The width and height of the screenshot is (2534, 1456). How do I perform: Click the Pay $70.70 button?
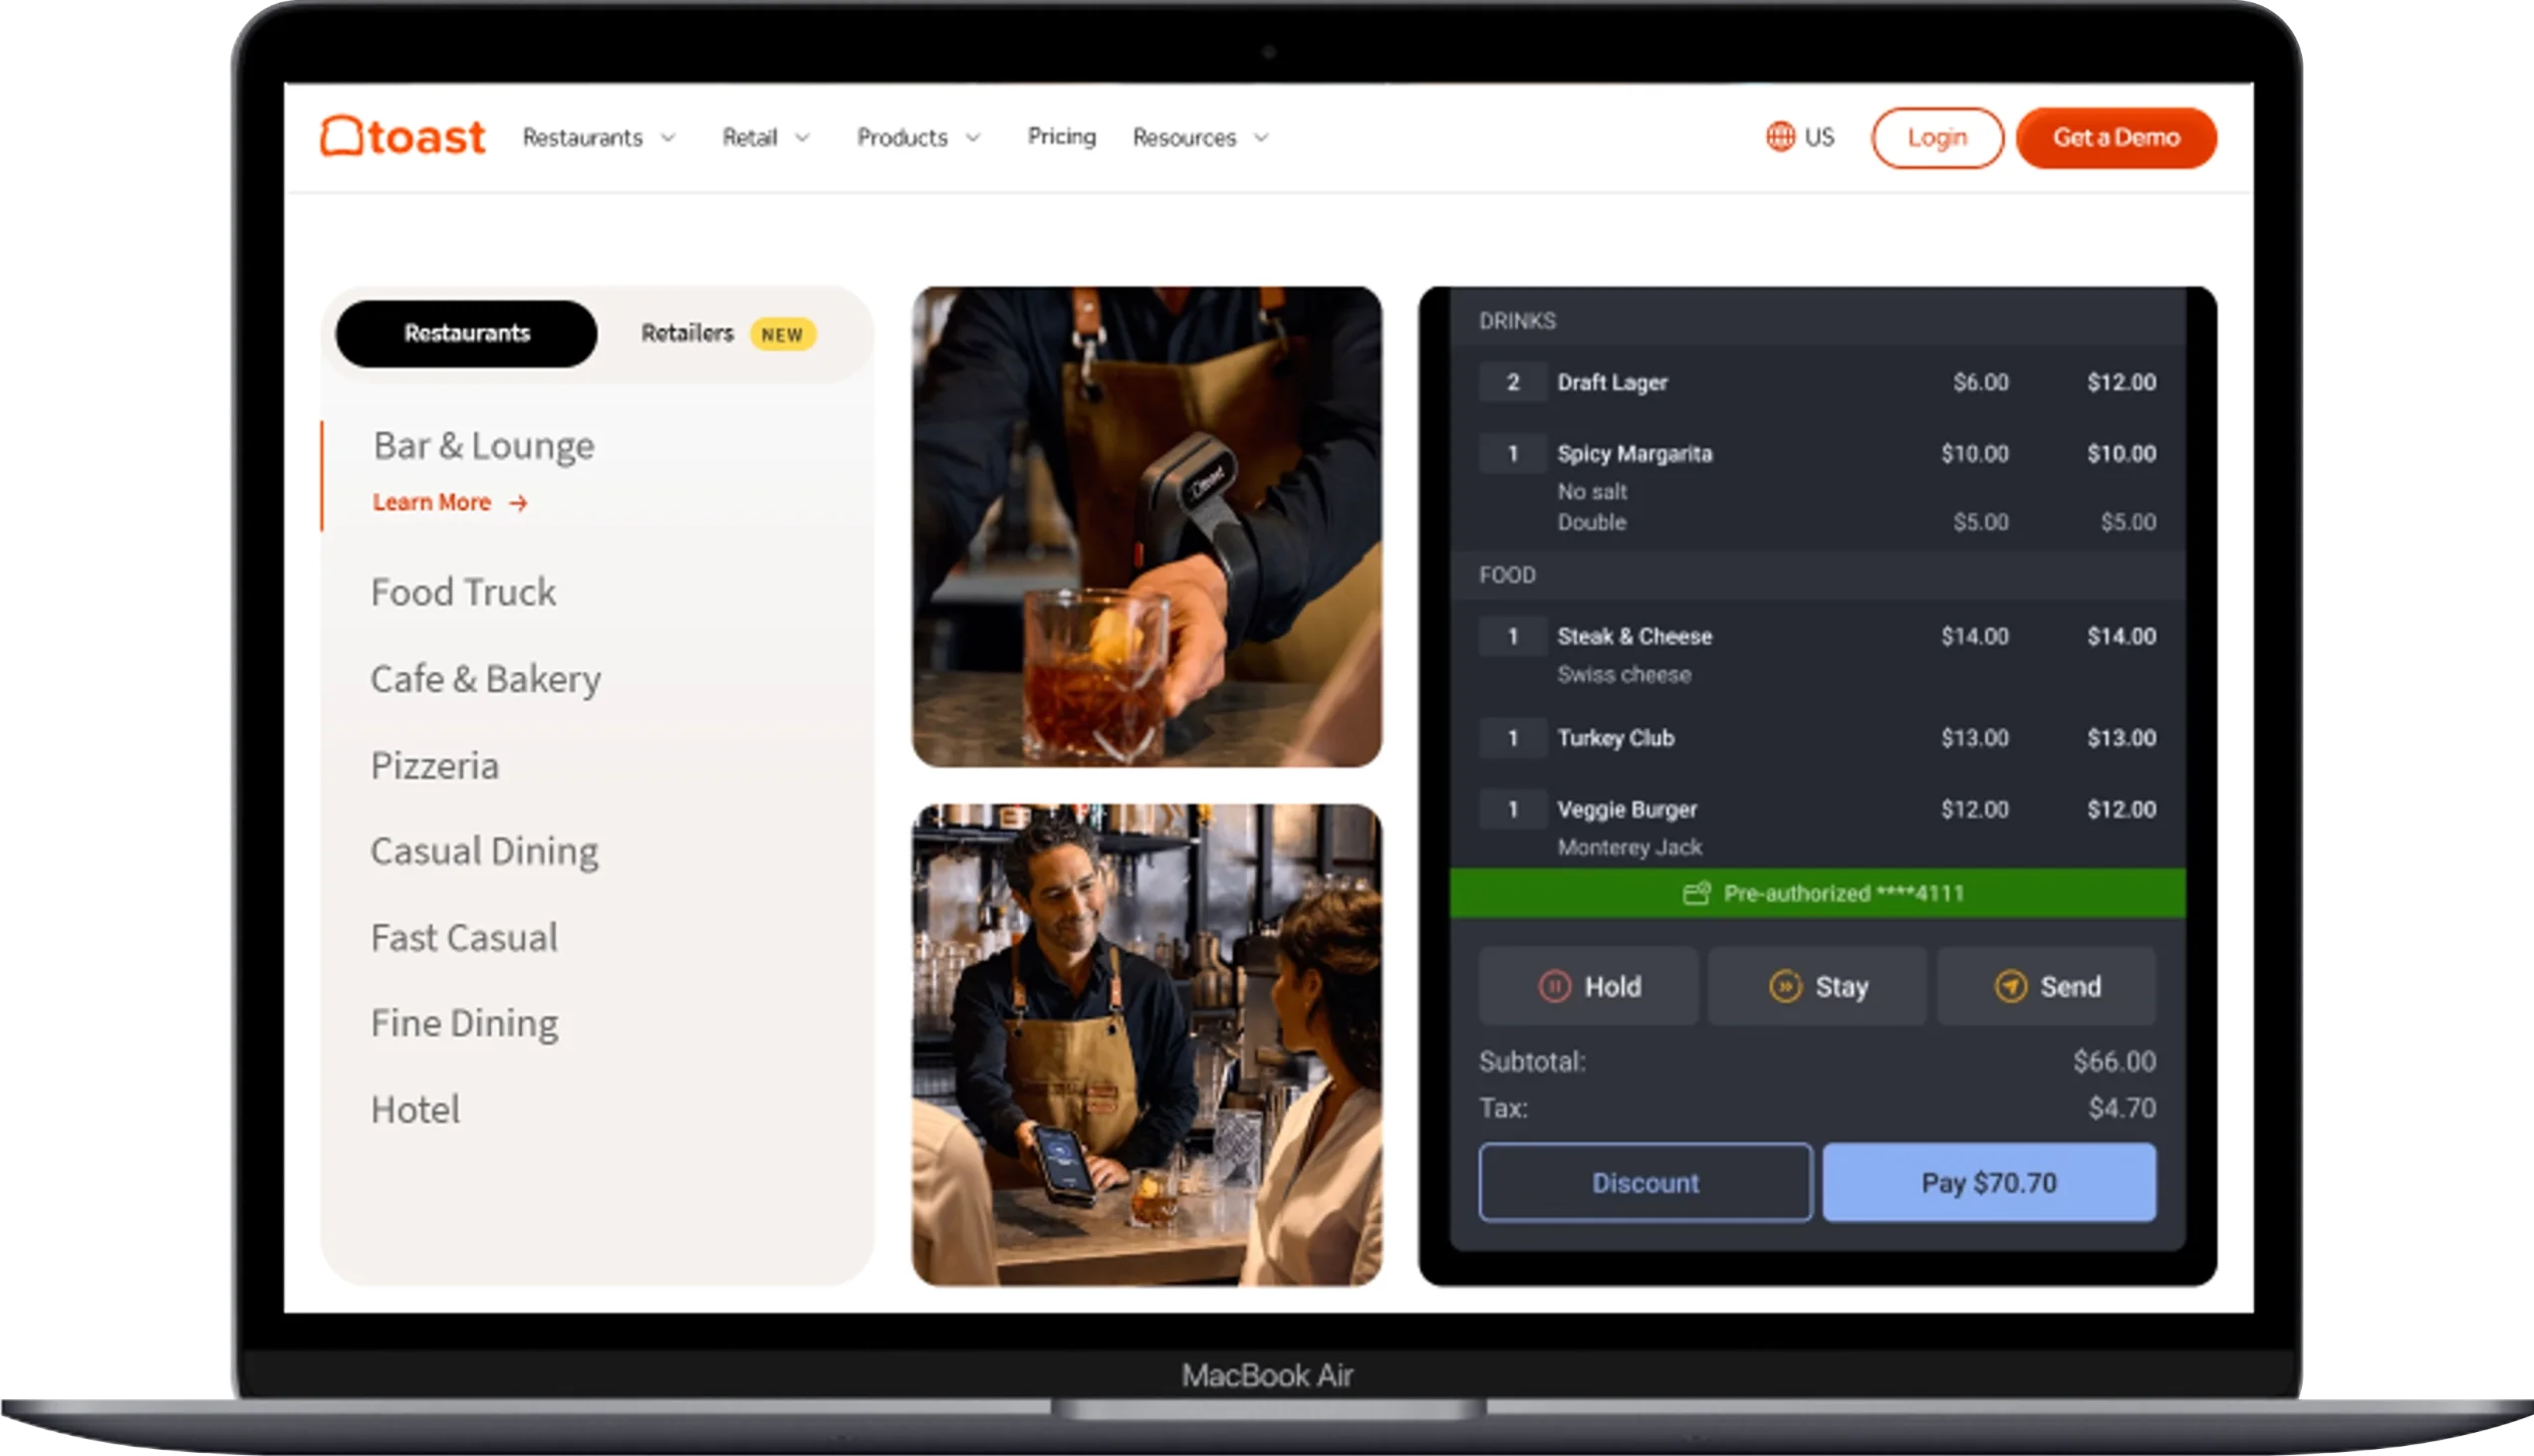[1989, 1182]
